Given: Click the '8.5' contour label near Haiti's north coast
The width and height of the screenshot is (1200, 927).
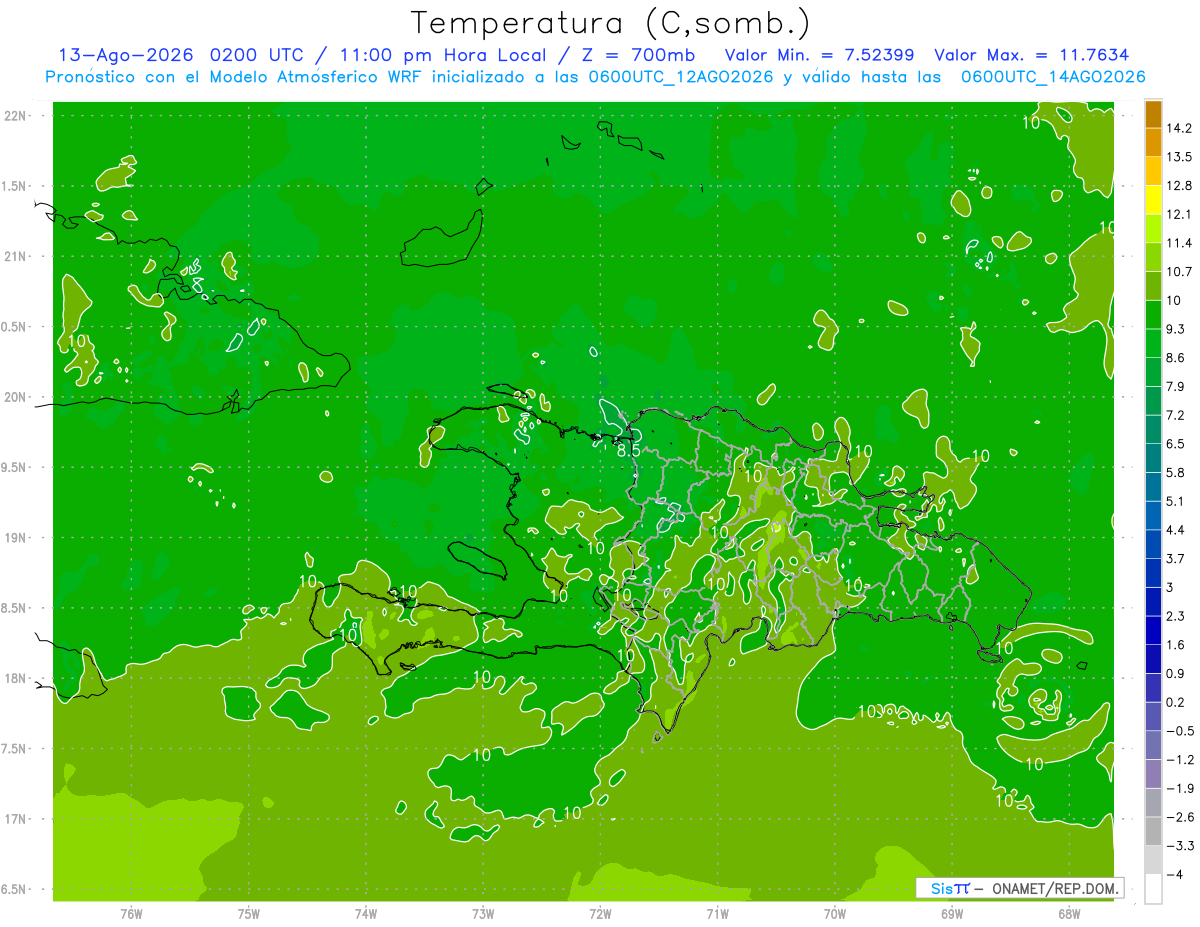Looking at the screenshot, I should [628, 450].
